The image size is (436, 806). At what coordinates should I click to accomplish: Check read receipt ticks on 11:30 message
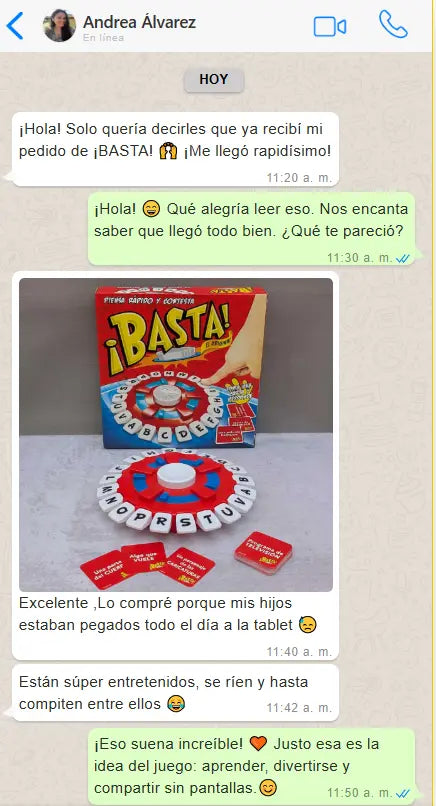point(403,259)
